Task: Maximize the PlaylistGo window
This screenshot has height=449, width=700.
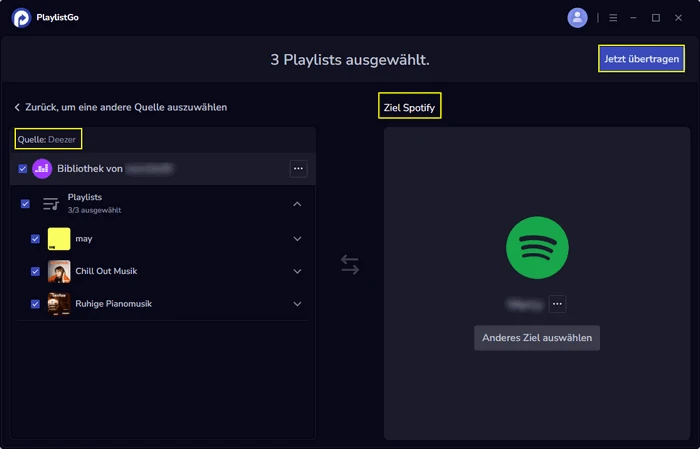Action: coord(656,18)
